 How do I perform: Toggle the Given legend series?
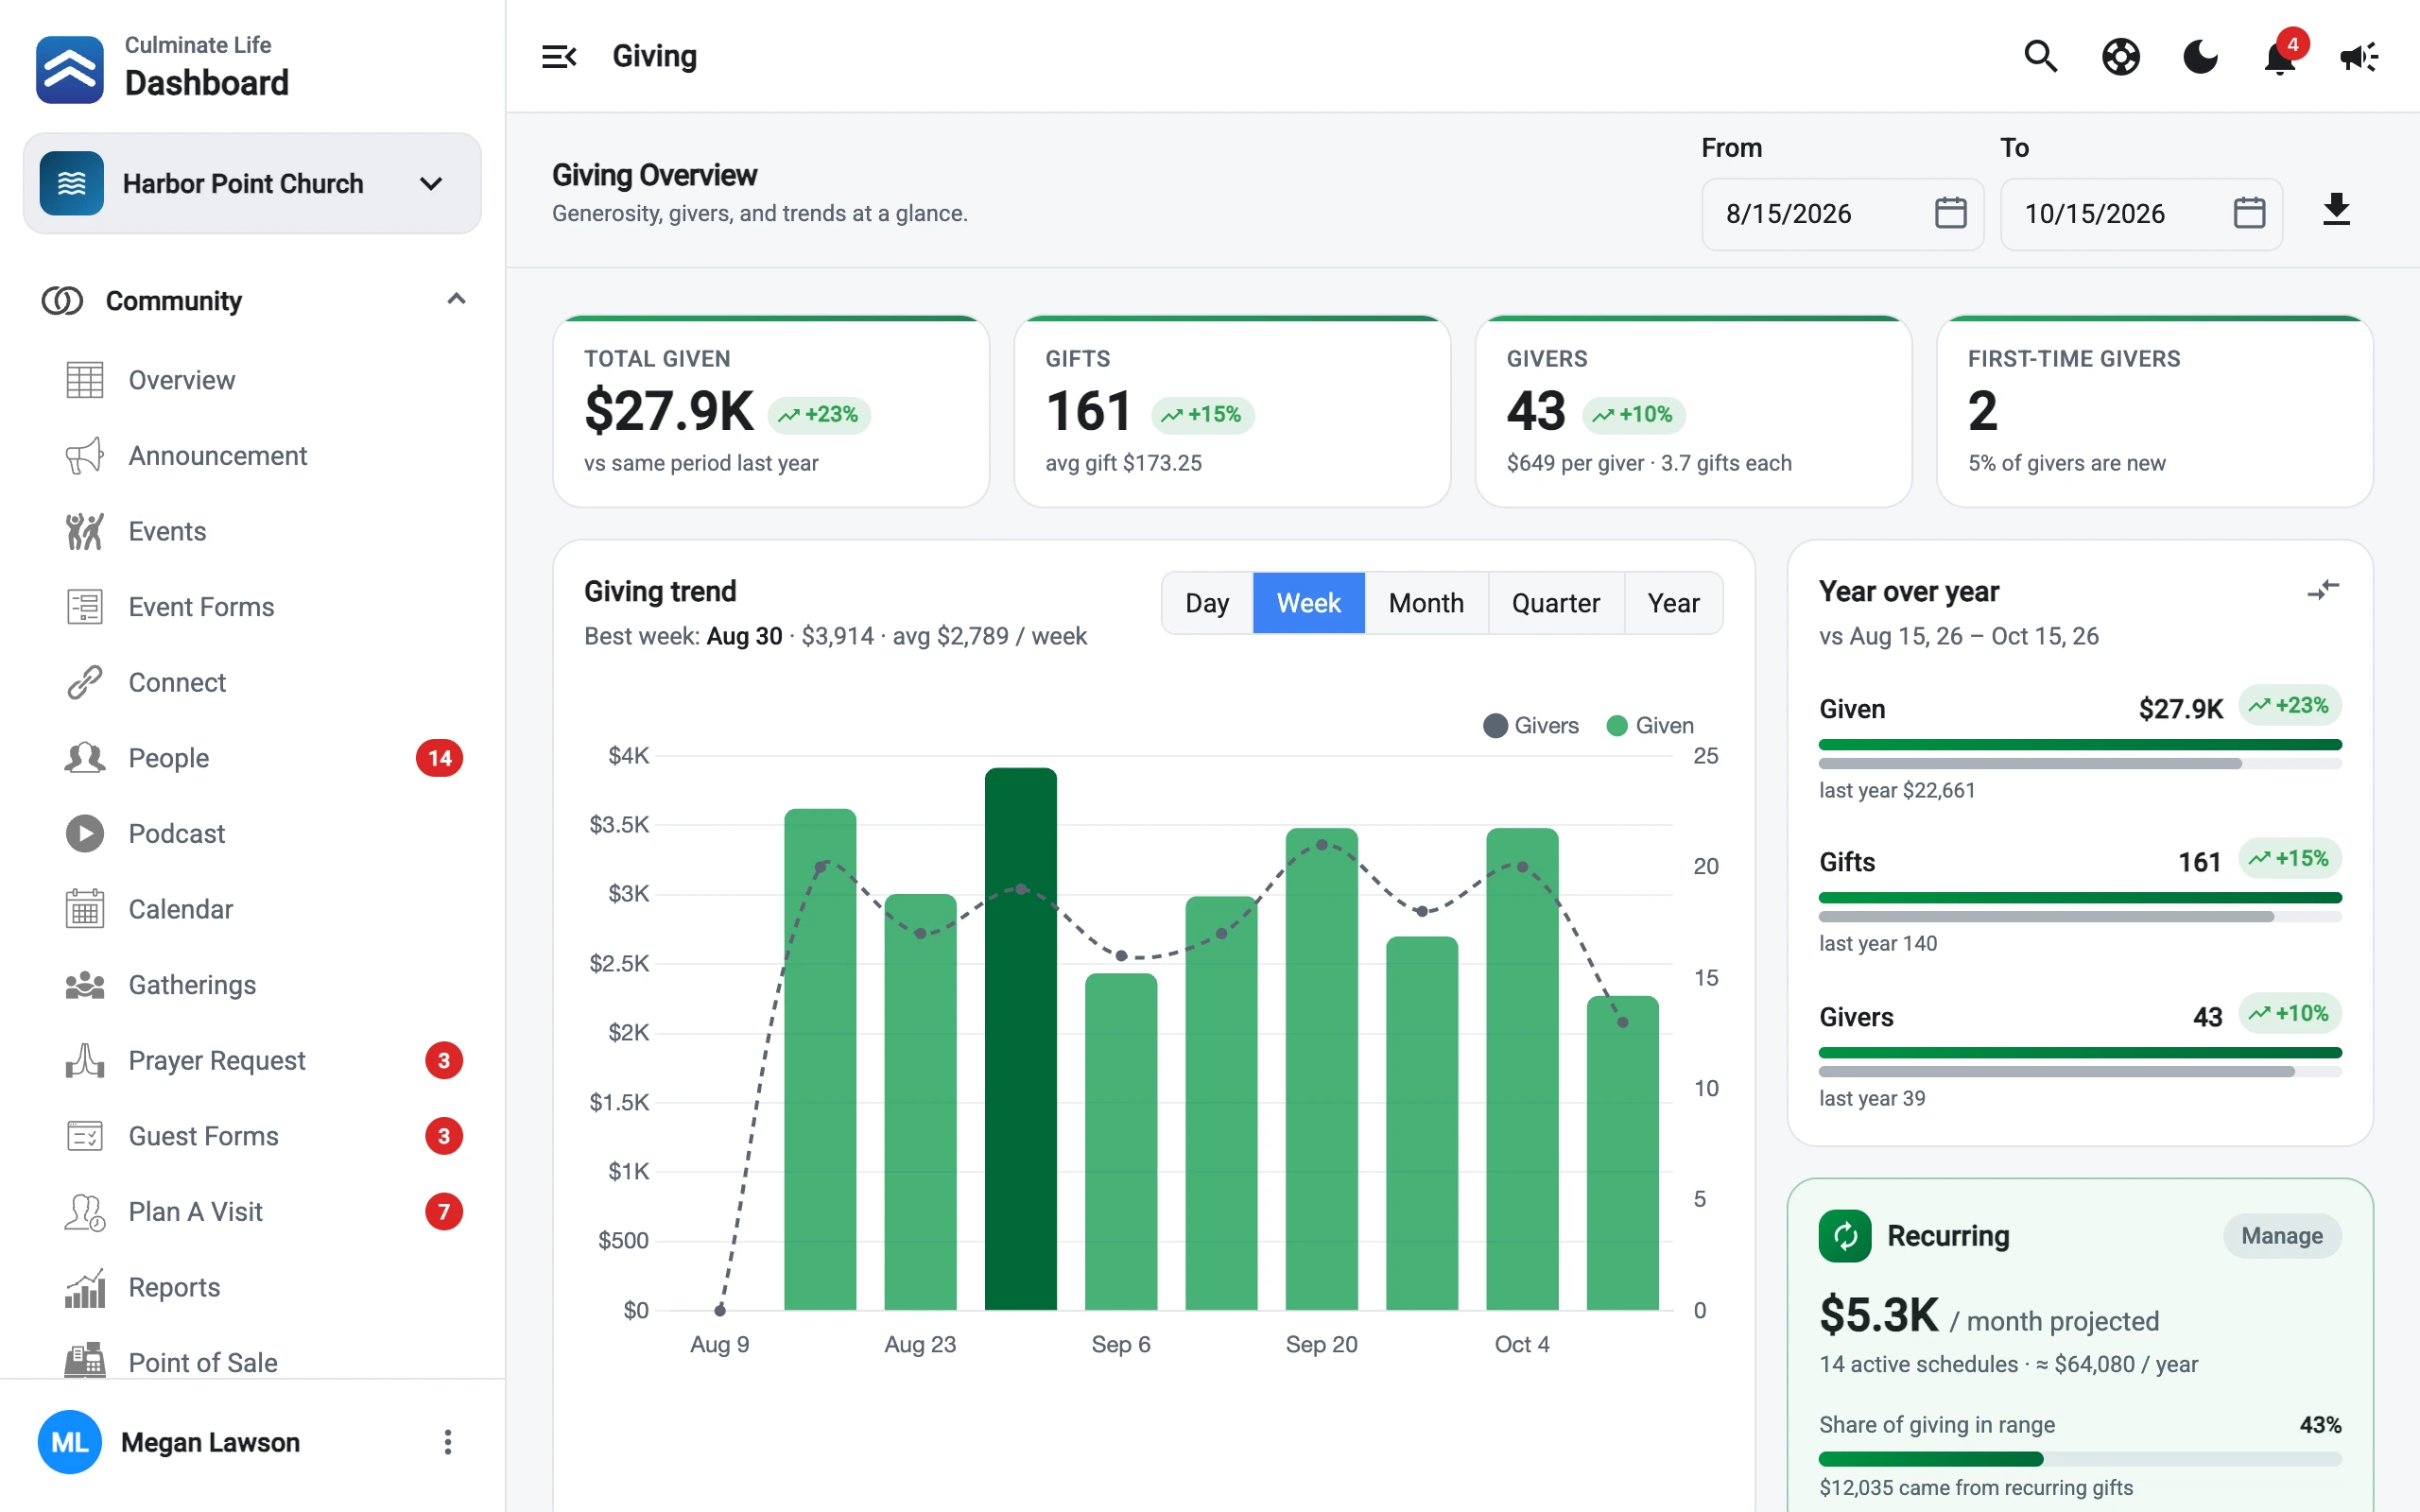[1650, 725]
